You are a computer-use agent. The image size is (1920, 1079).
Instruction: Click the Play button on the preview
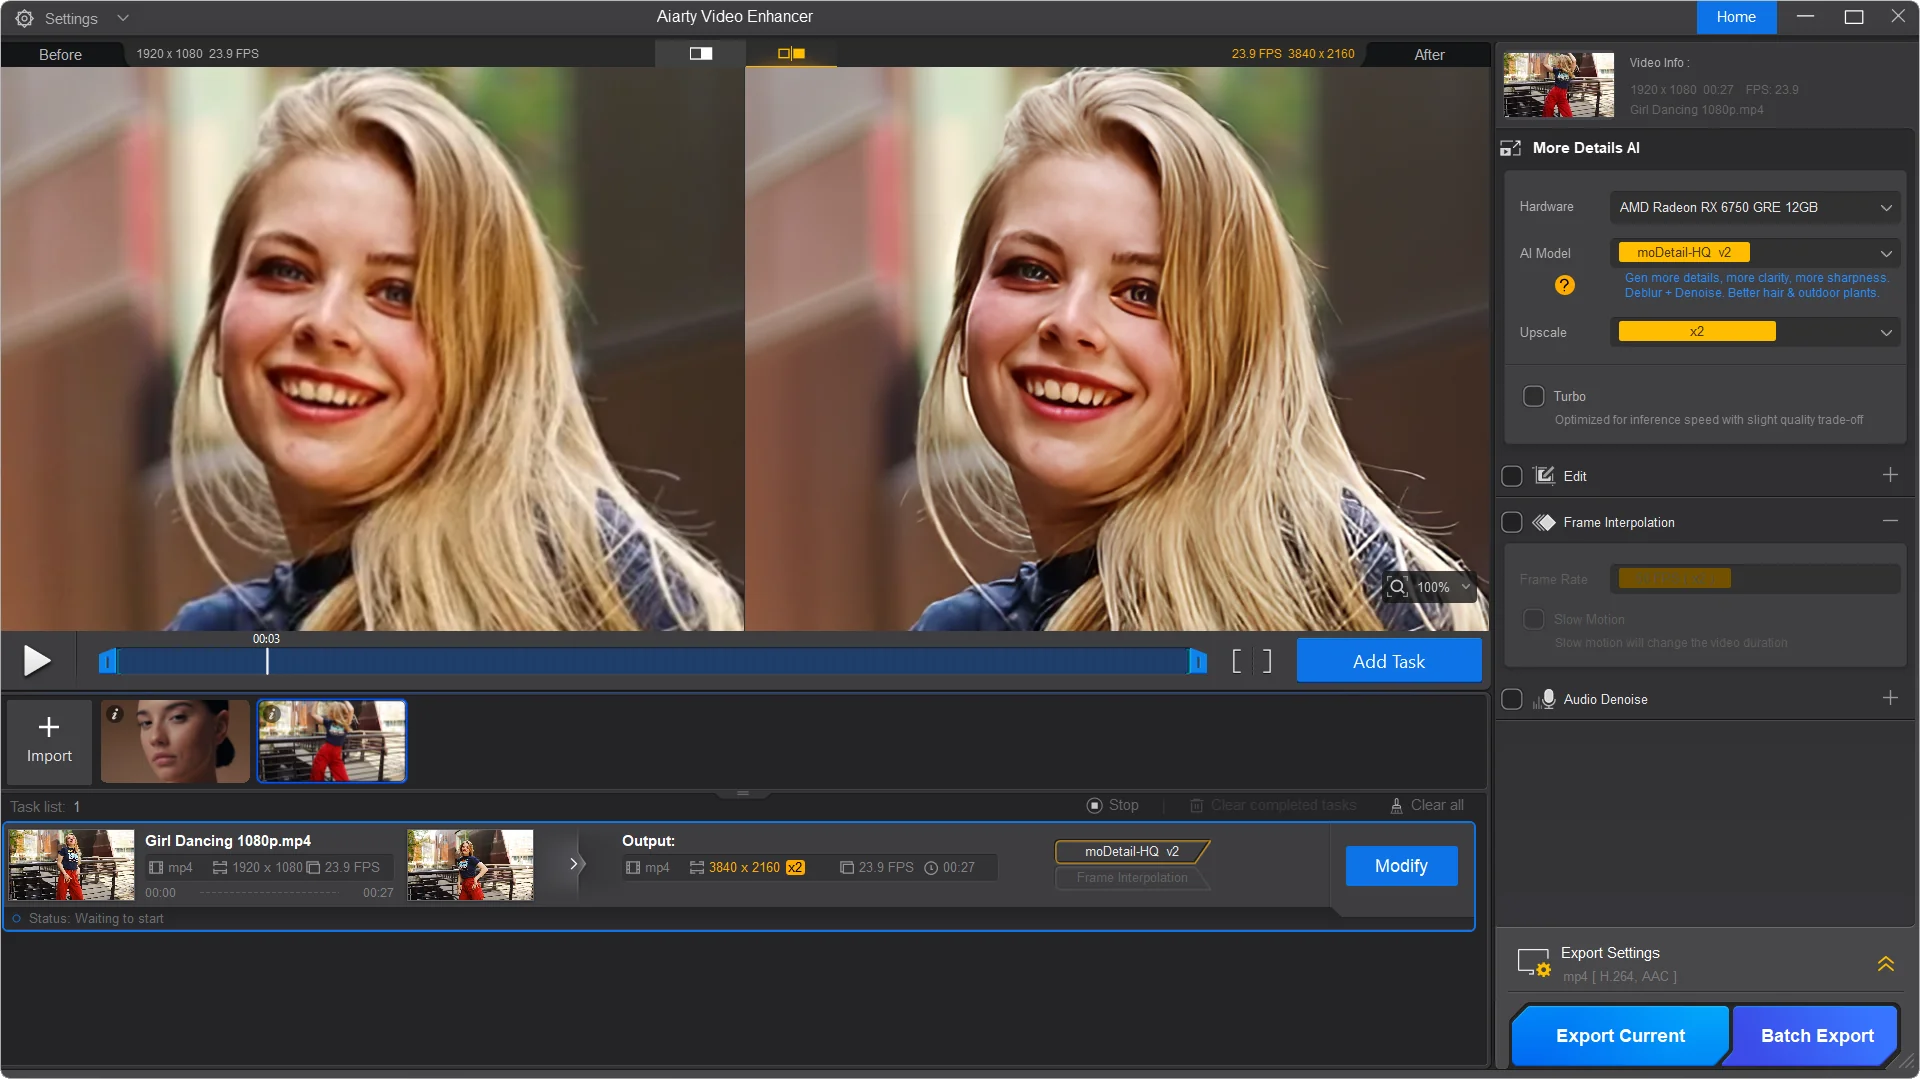pos(37,661)
